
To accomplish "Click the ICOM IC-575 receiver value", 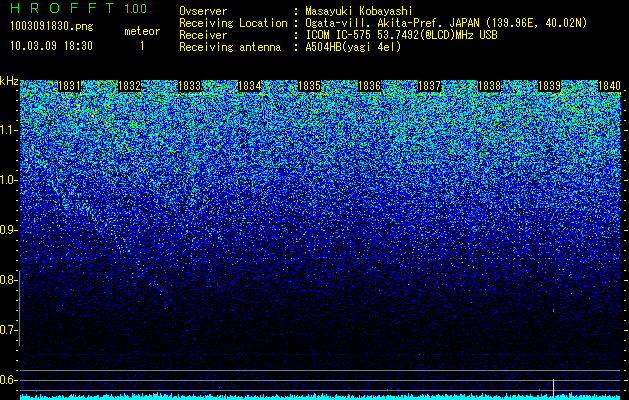I will (x=401, y=35).
